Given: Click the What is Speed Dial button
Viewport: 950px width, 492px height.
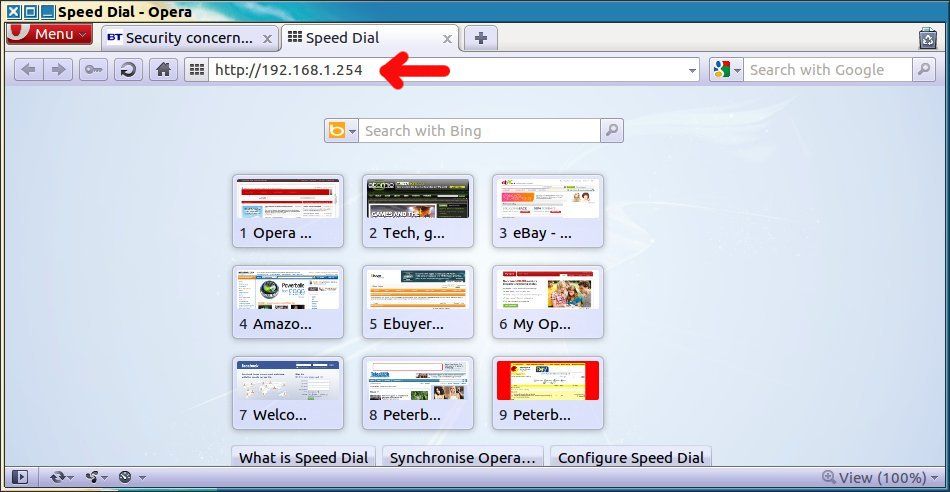Looking at the screenshot, I should pyautogui.click(x=303, y=458).
